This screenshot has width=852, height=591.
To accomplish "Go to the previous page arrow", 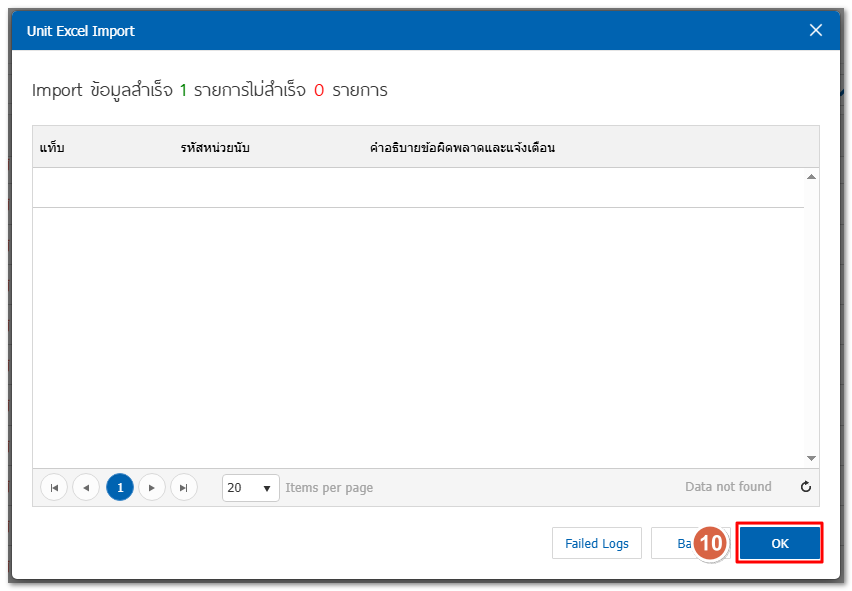I will 86,488.
